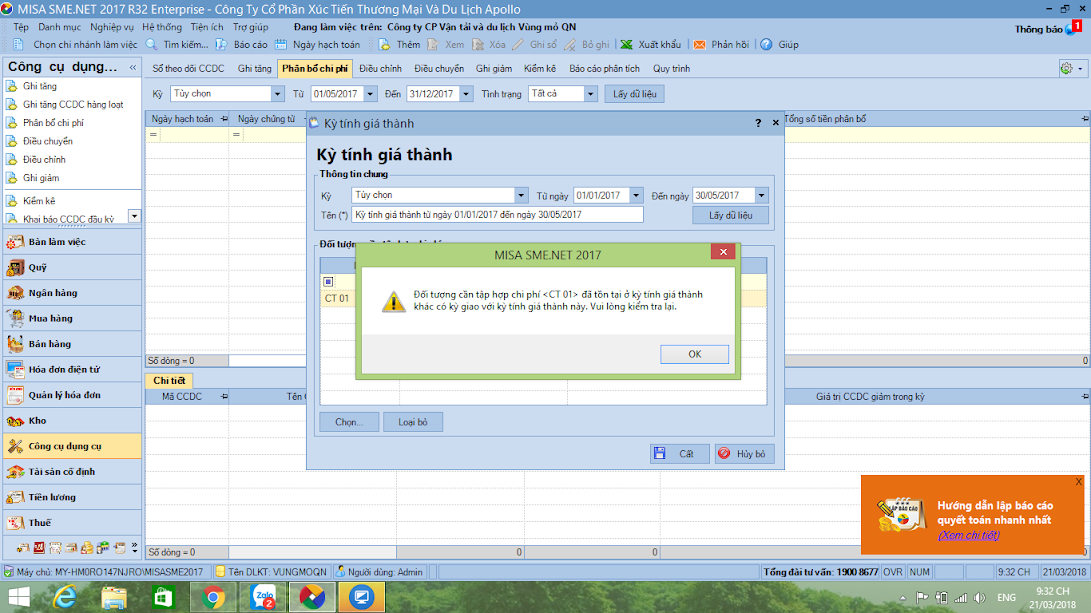1091x613 pixels.
Task: Expand the Tình trạng dropdown (Tất cả)
Action: coord(590,94)
